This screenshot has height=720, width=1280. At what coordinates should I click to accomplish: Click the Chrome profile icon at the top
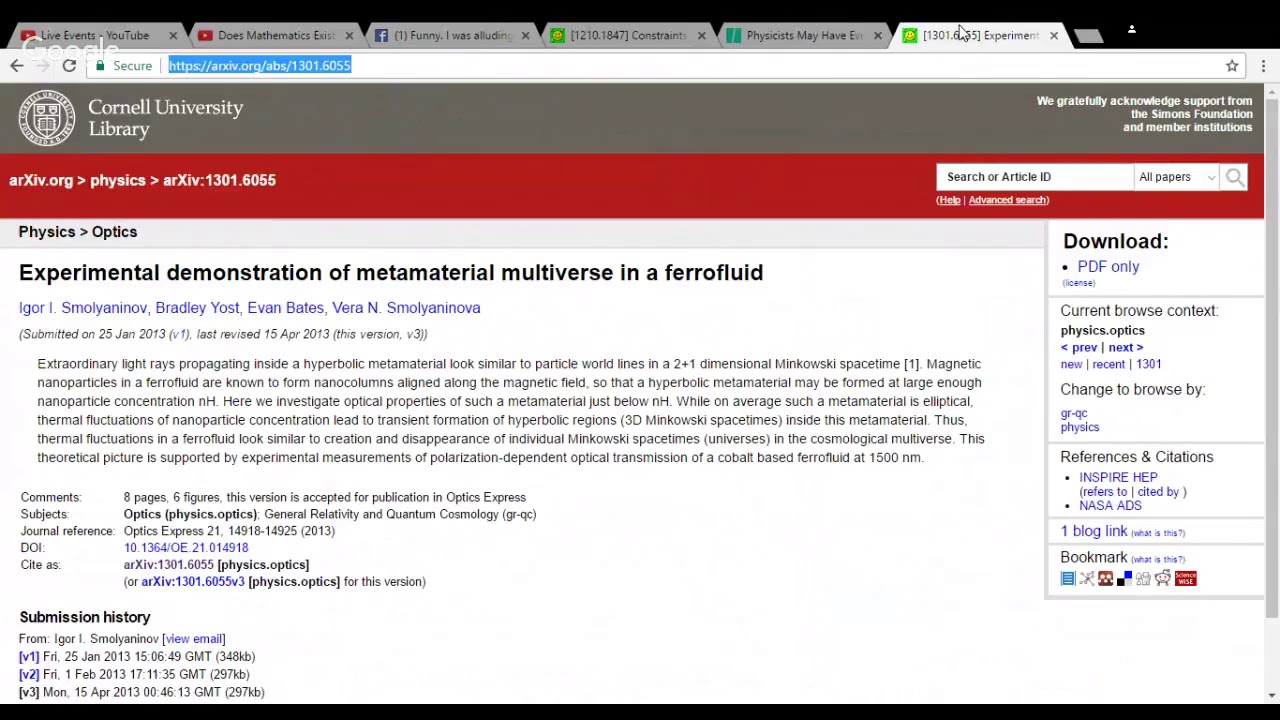tap(1131, 30)
